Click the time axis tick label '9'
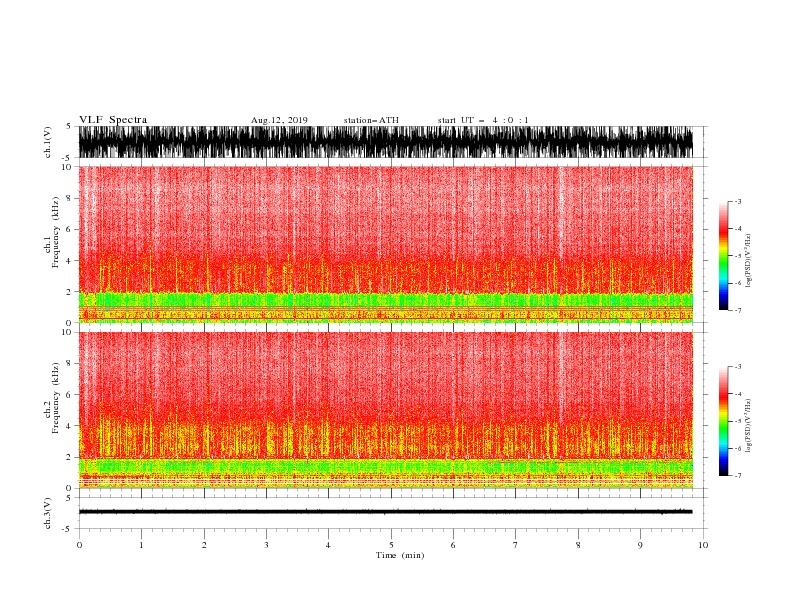This screenshot has height=612, width=792. pos(640,545)
